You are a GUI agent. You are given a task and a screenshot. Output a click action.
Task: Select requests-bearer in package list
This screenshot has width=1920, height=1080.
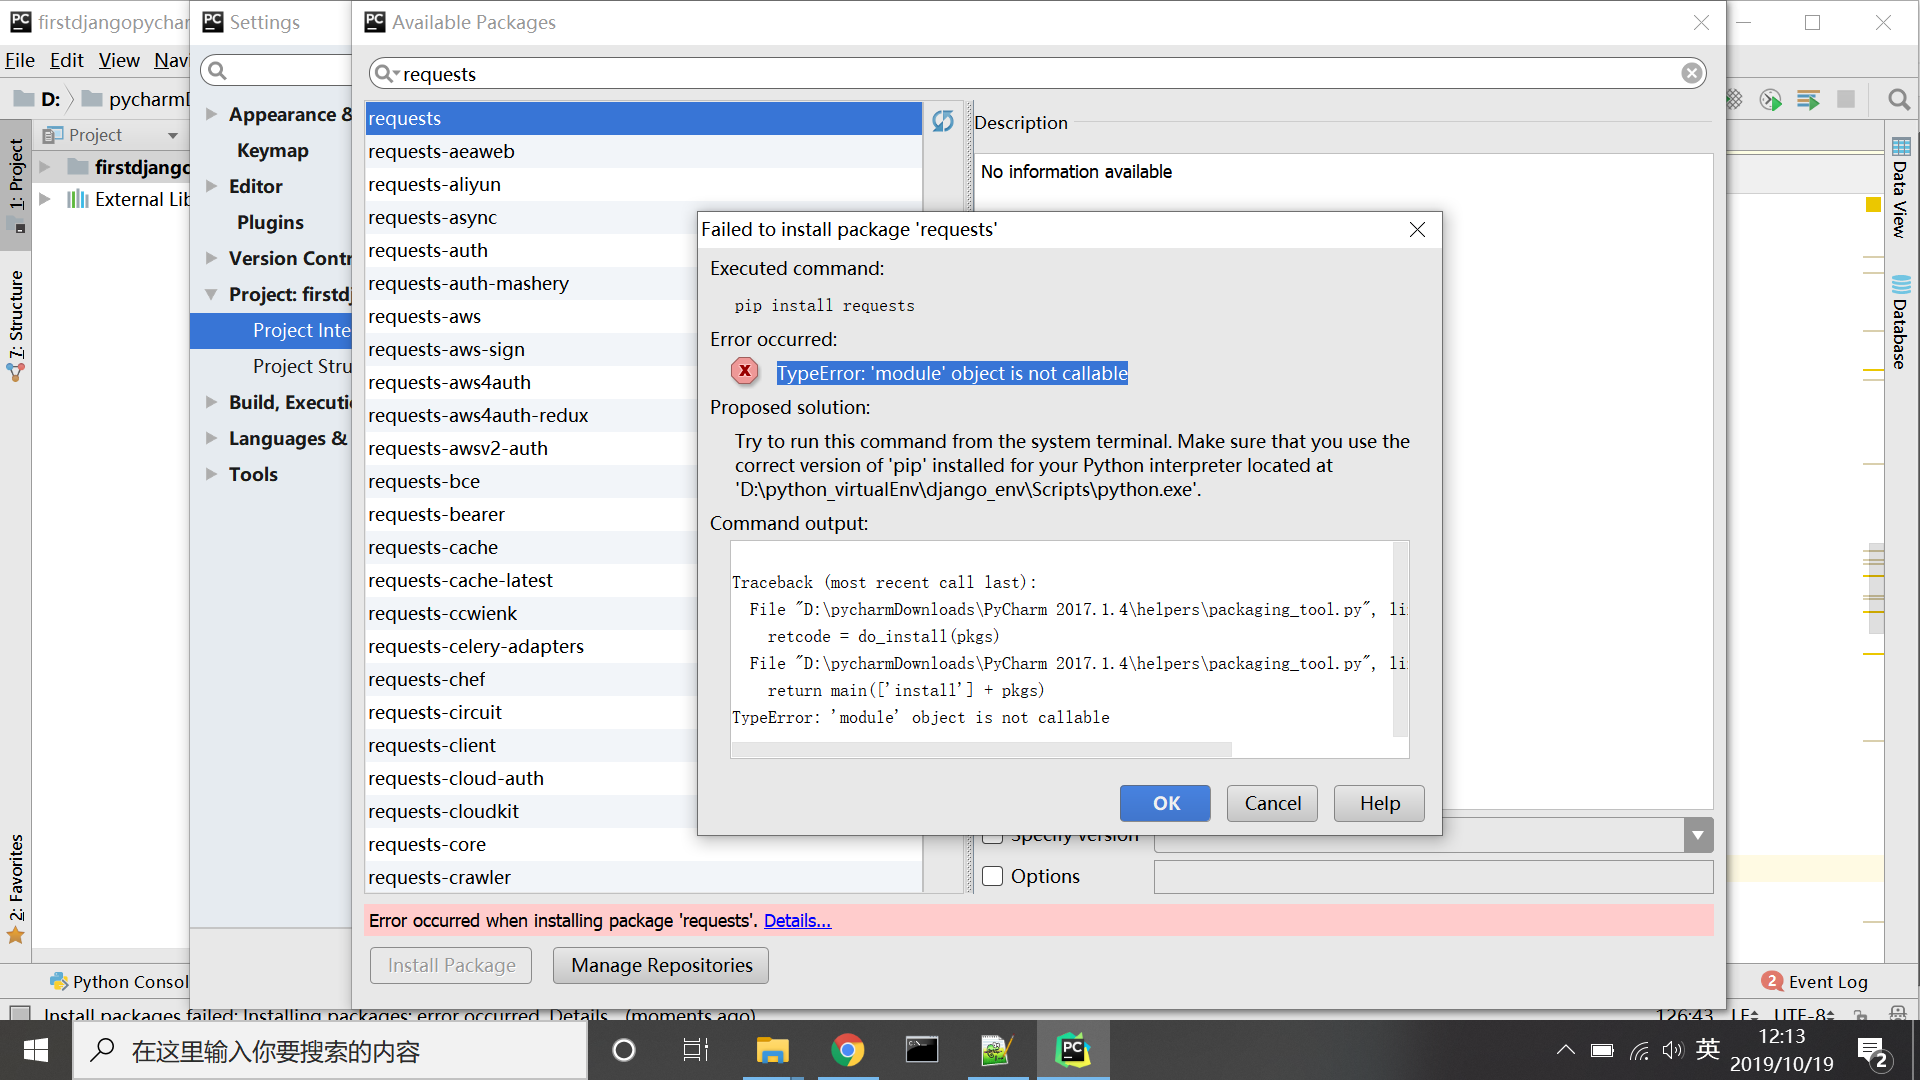[530, 514]
